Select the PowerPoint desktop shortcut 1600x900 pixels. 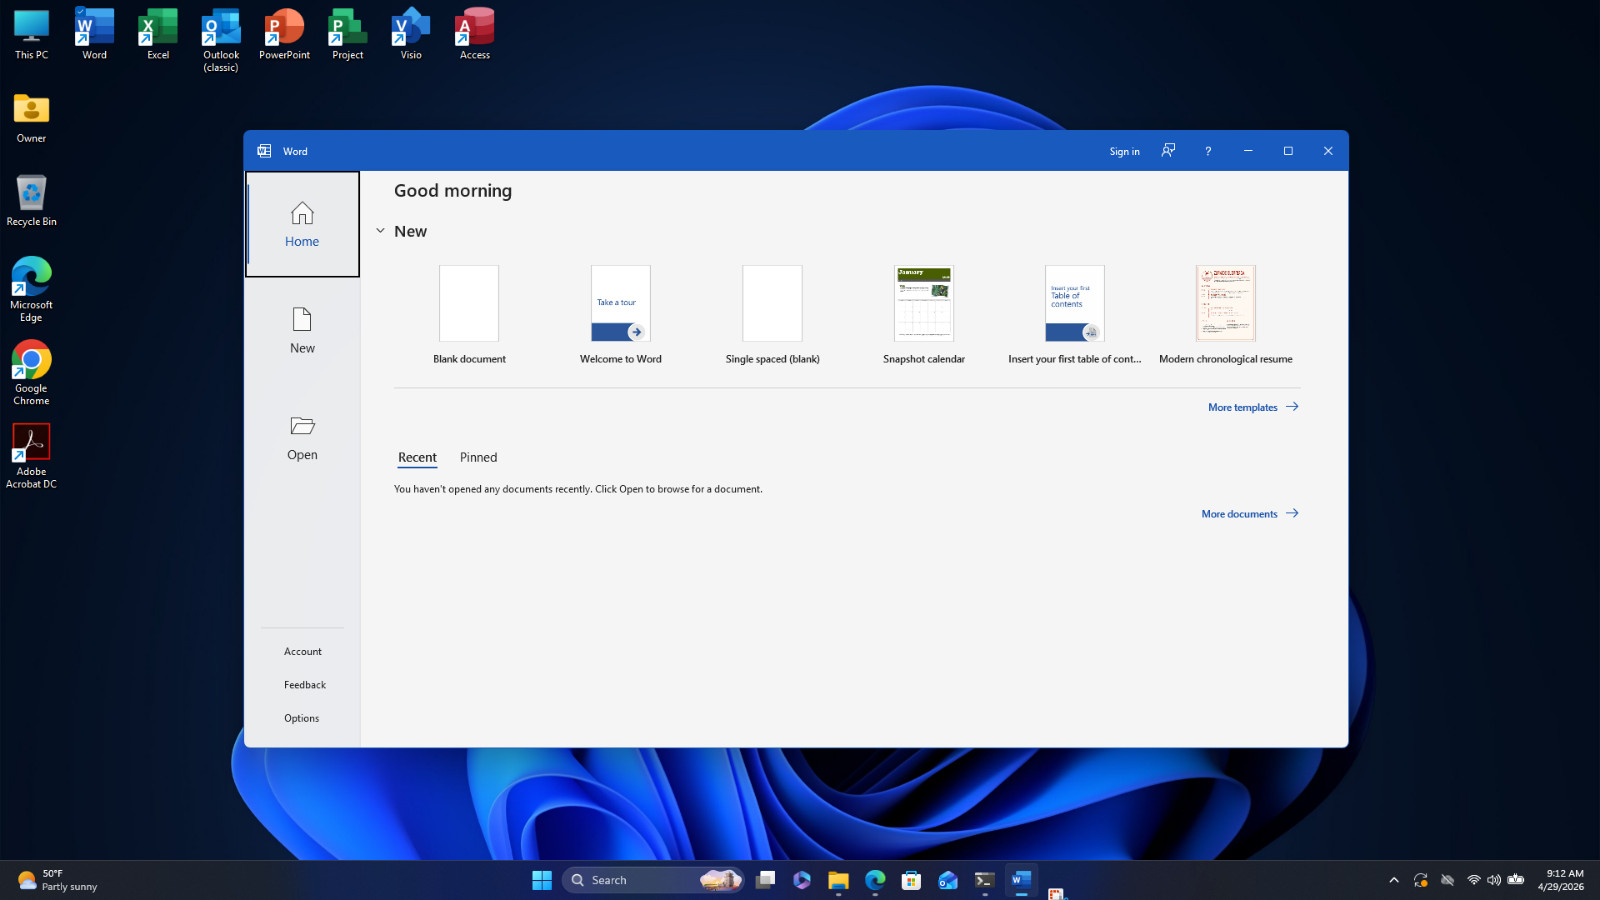[x=284, y=35]
